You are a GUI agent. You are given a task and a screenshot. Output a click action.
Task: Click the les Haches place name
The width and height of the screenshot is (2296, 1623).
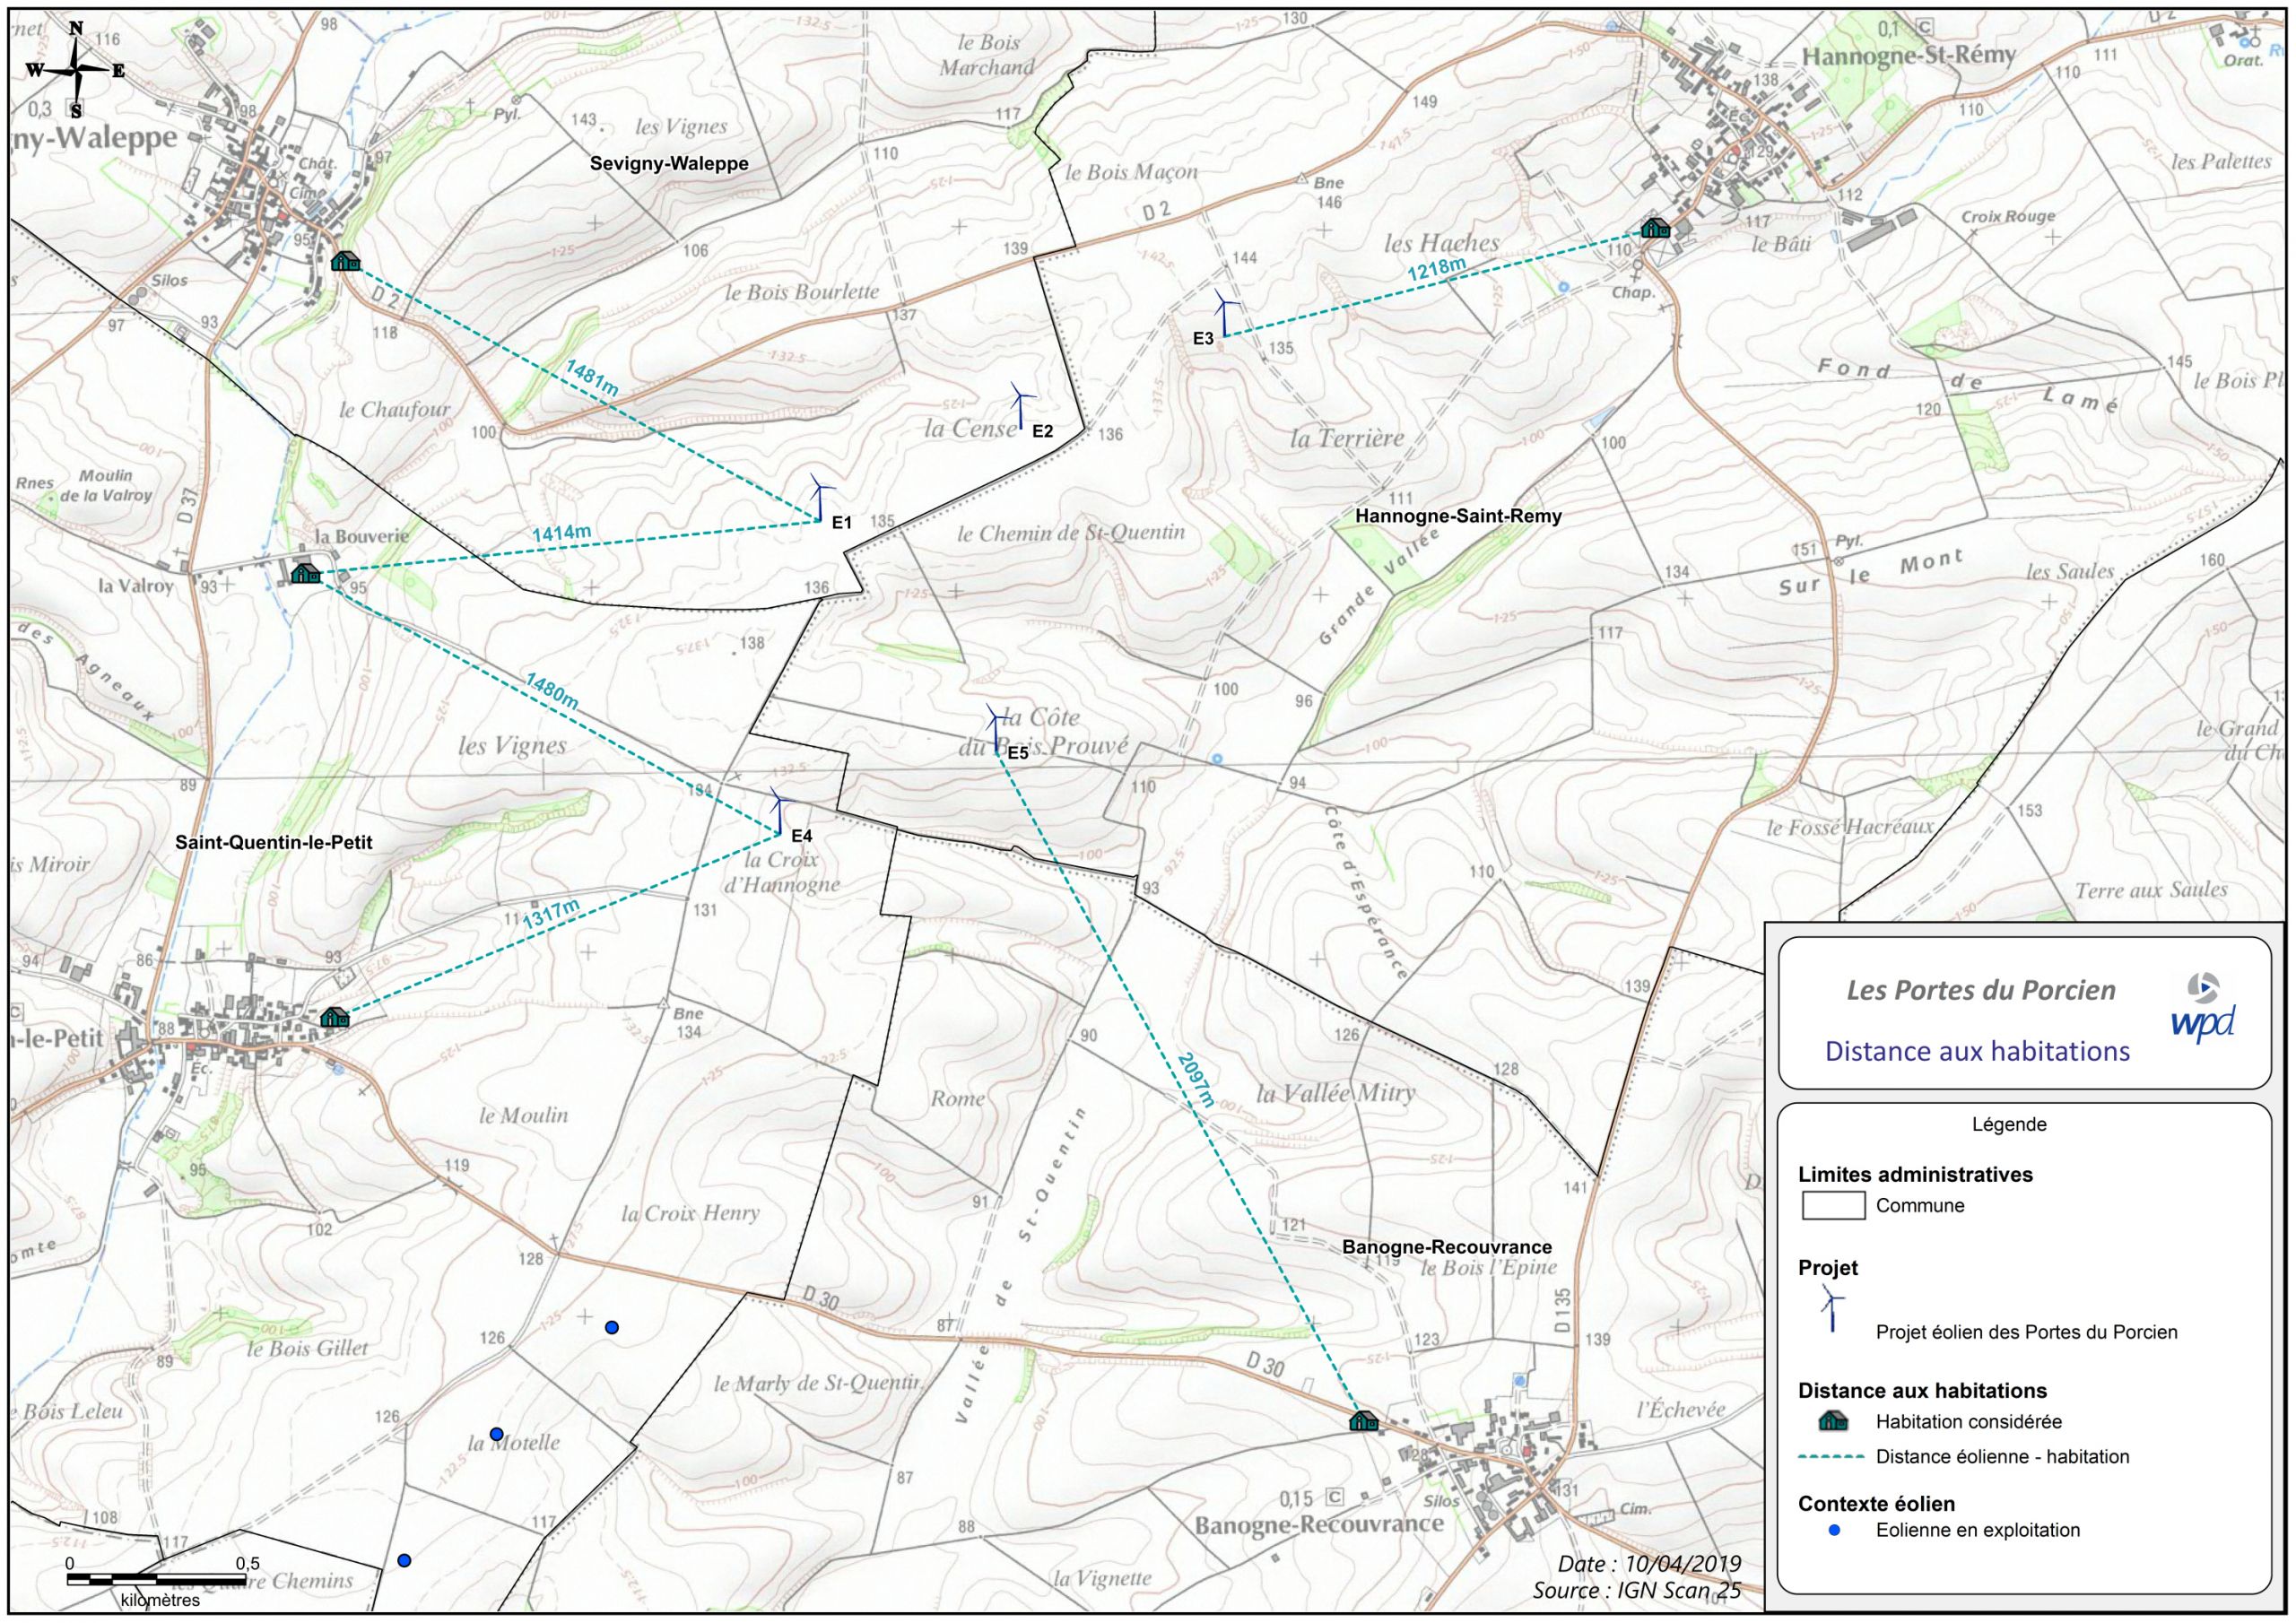coord(1441,242)
